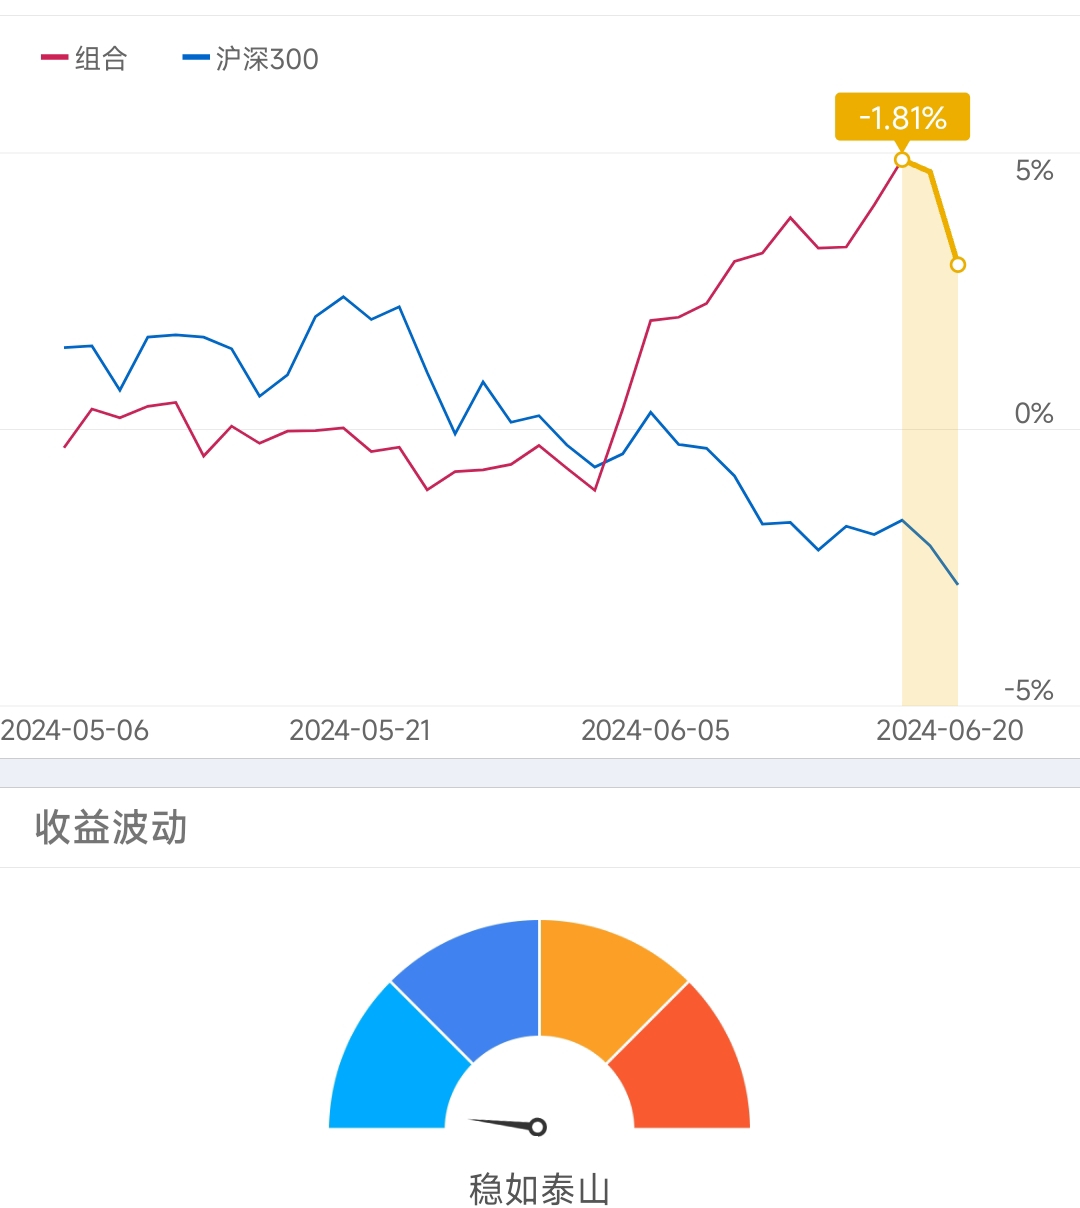Viewport: 1080px width, 1208px height.
Task: Click the gauge needle pivot circle
Action: (x=538, y=1127)
